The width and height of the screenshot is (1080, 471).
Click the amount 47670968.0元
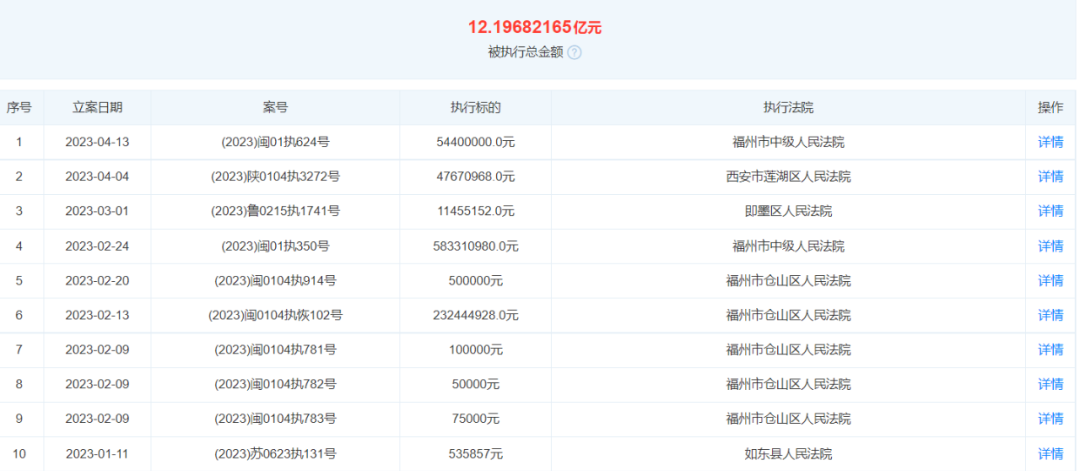[475, 177]
